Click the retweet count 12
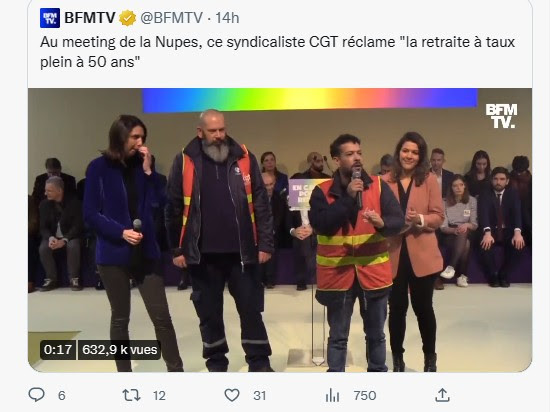The width and height of the screenshot is (555, 412). [x=159, y=396]
